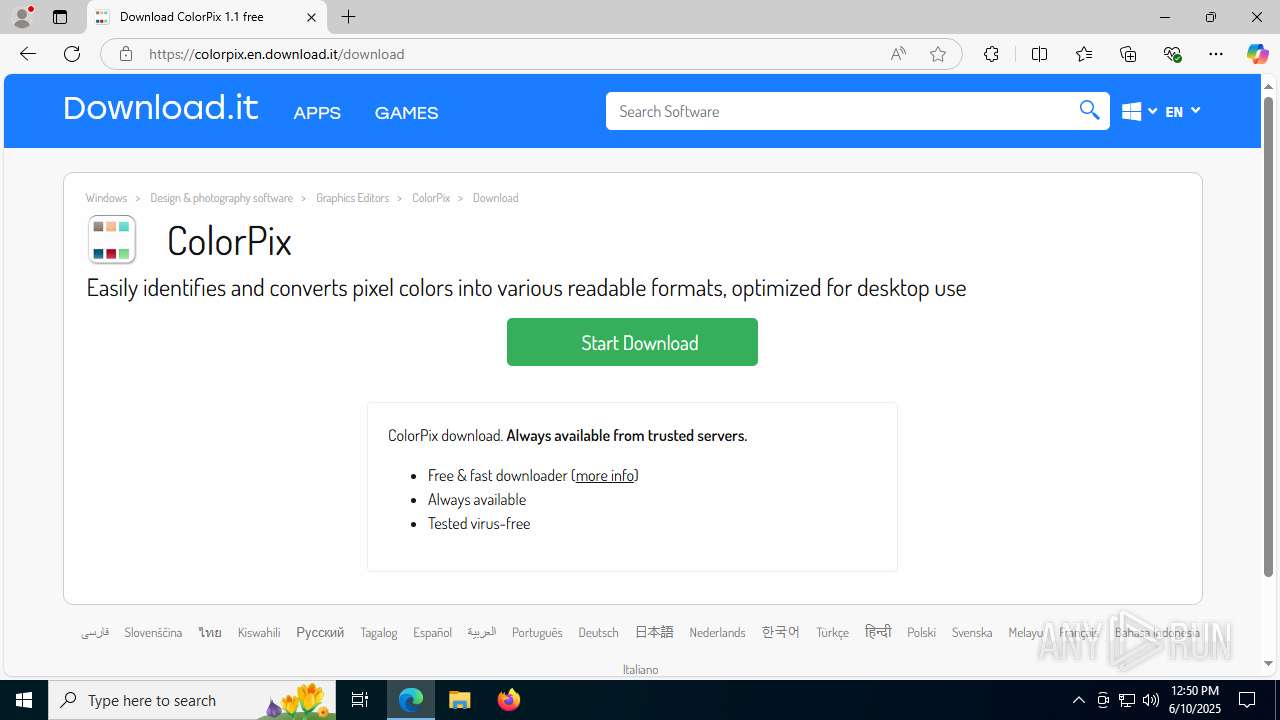Open the Graphics Editors breadcrumb
The image size is (1280, 720).
352,198
